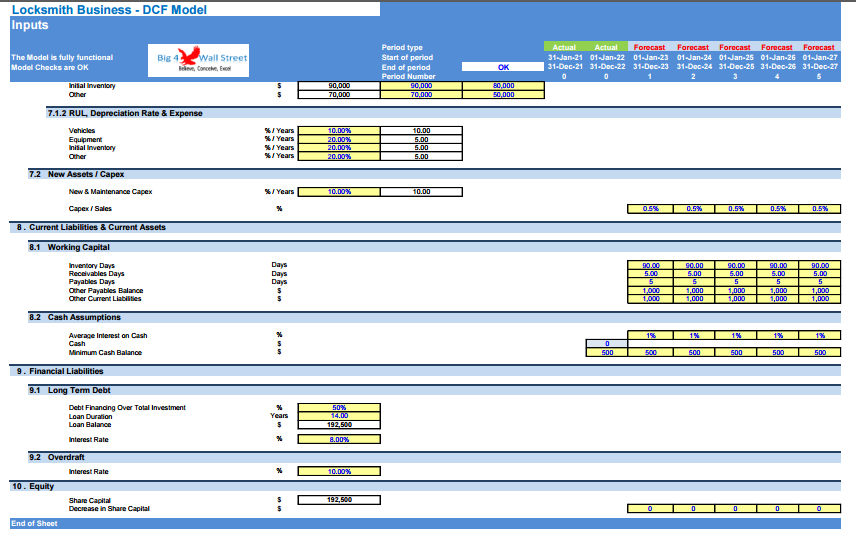This screenshot has height=541, width=856.
Task: Select Decrease in Share Capital for period 2
Action: [x=693, y=508]
